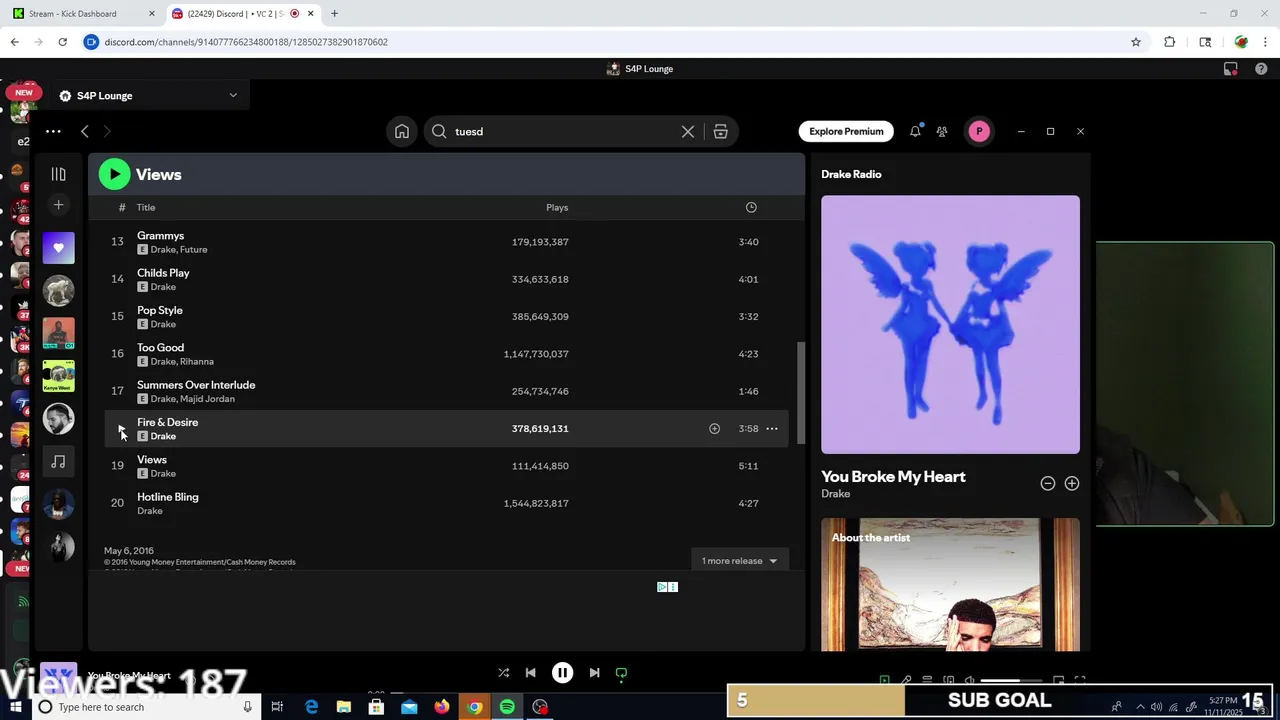Viewport: 1280px width, 720px height.
Task: Click the remove (minus) icon beside You Broke My Heart
Action: (x=1047, y=483)
